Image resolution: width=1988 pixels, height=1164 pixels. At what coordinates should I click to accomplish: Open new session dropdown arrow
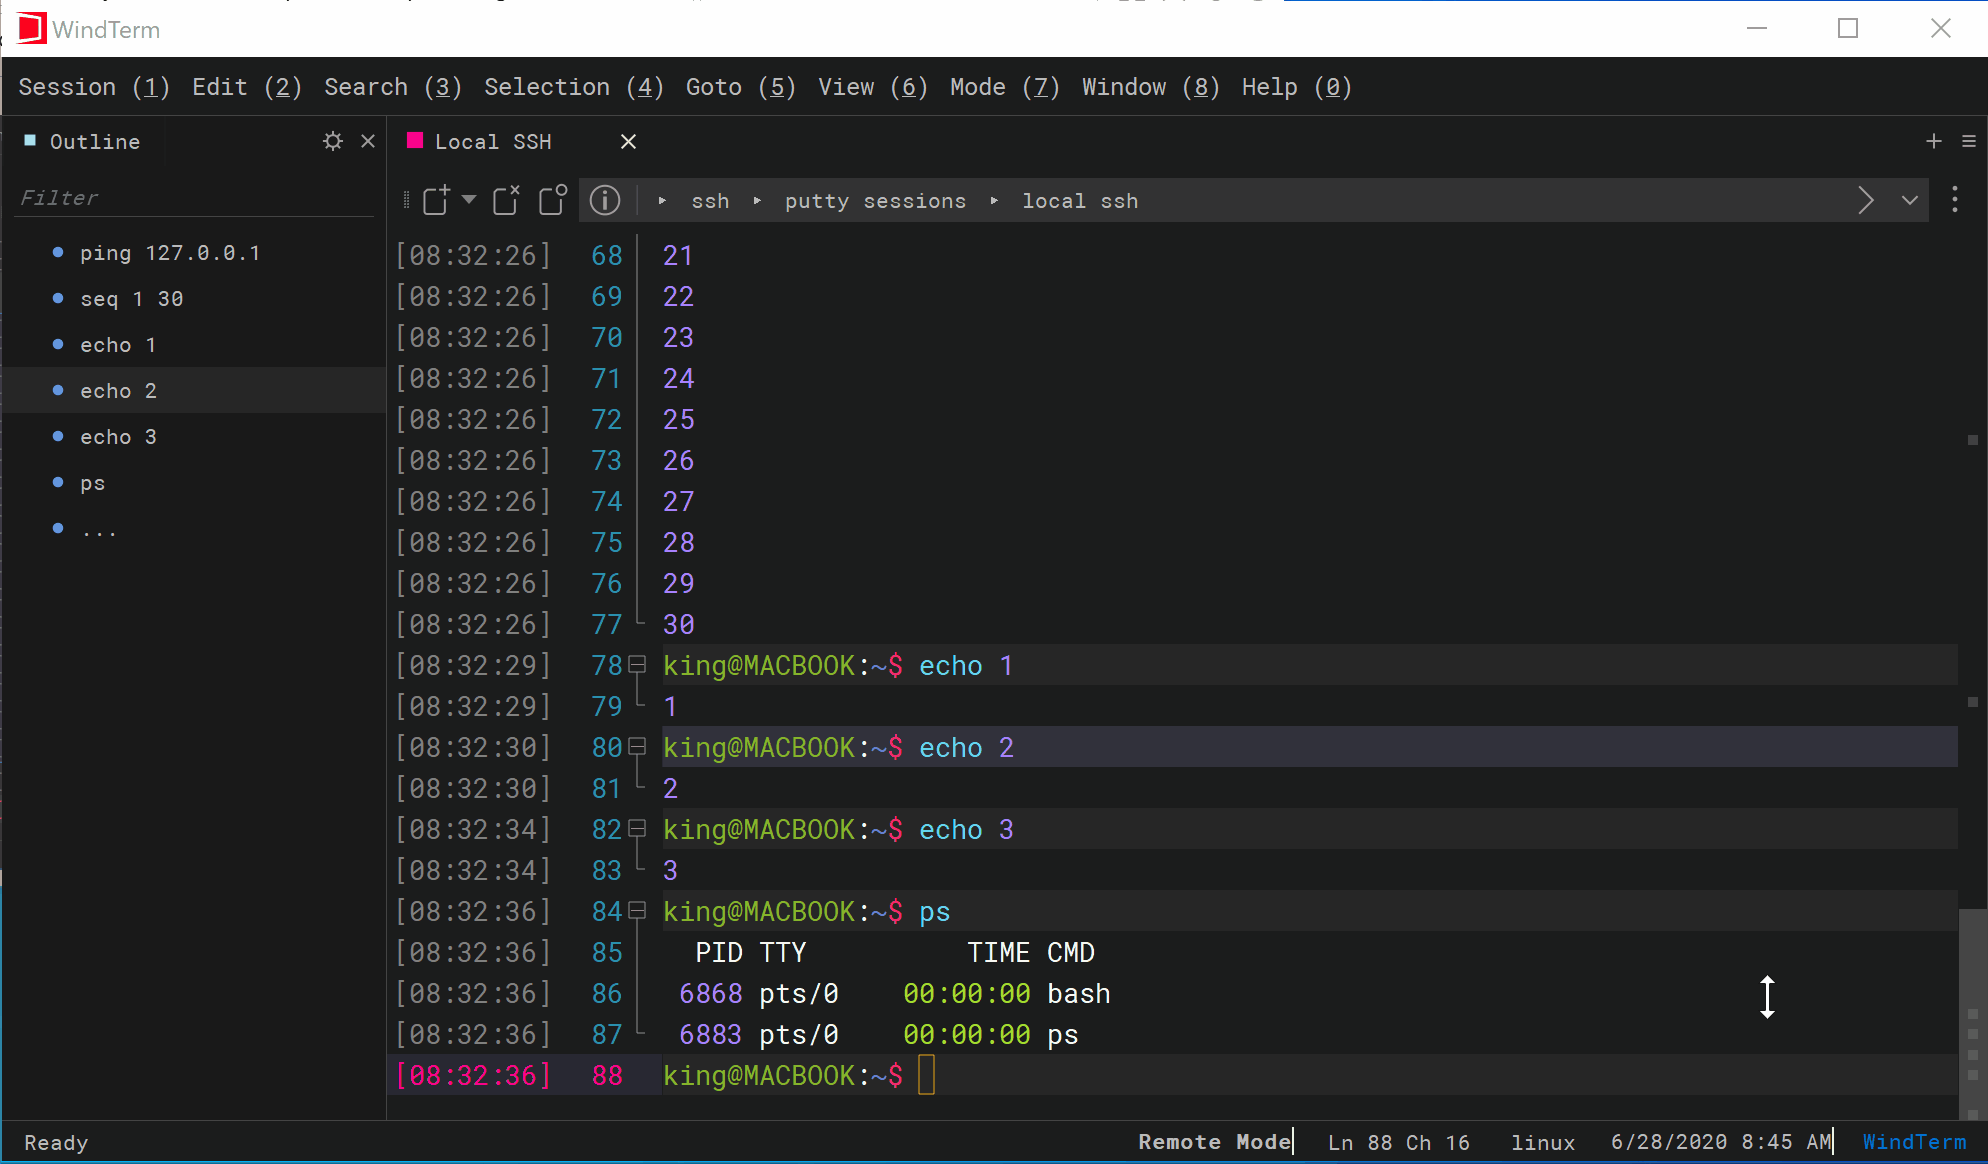coord(469,200)
